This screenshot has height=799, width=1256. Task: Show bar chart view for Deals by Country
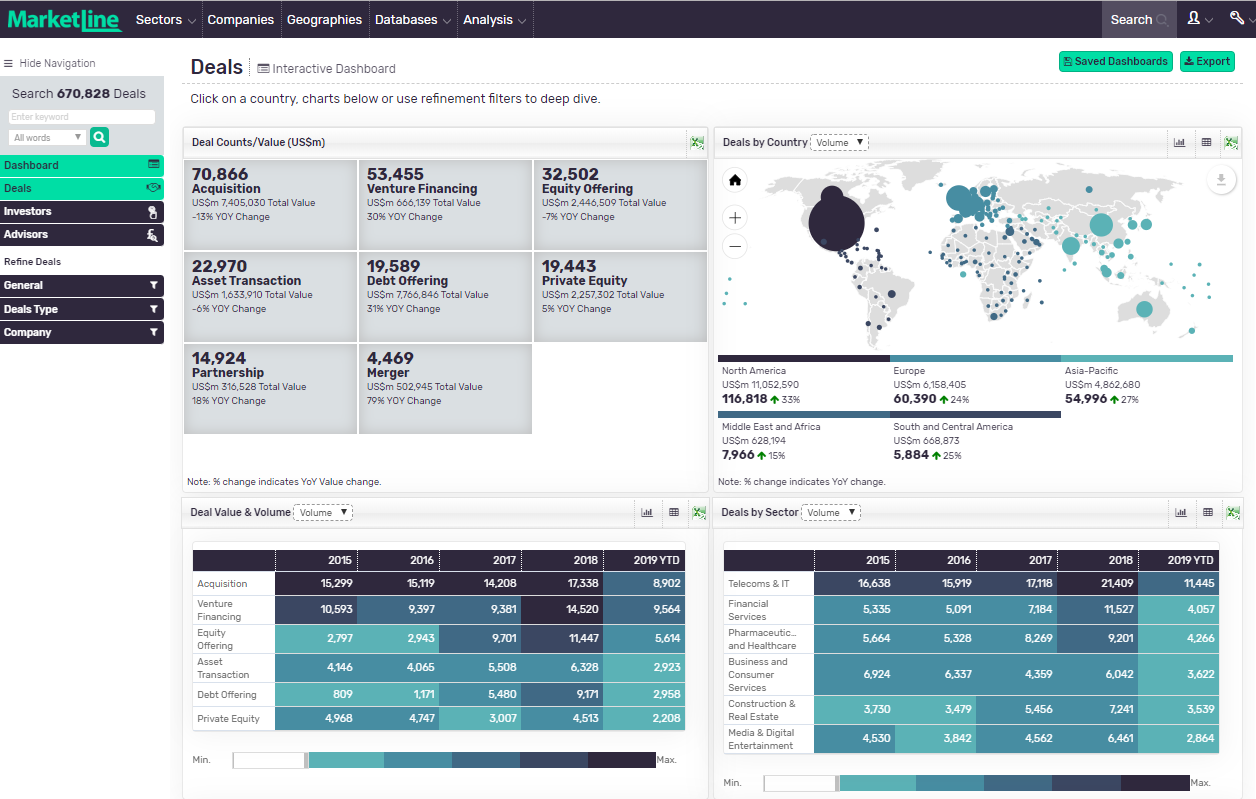(1180, 143)
